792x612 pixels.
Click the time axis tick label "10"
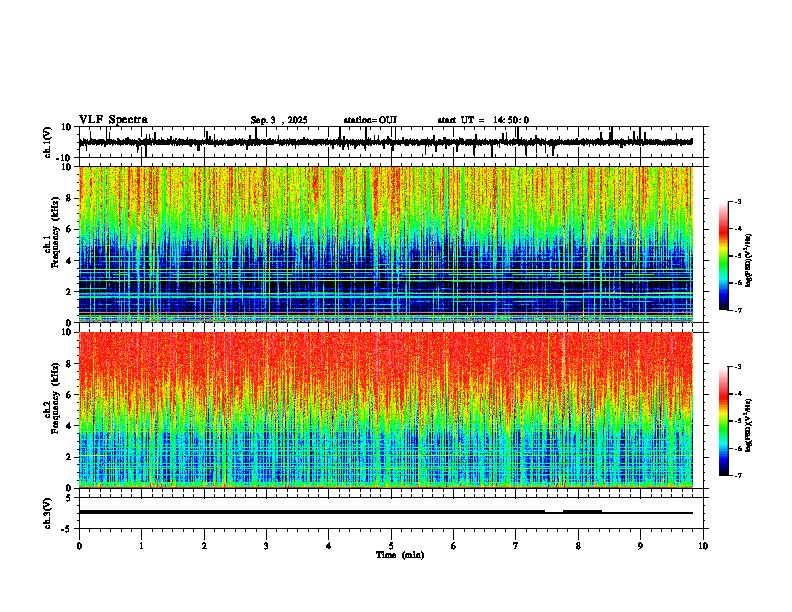(x=703, y=546)
